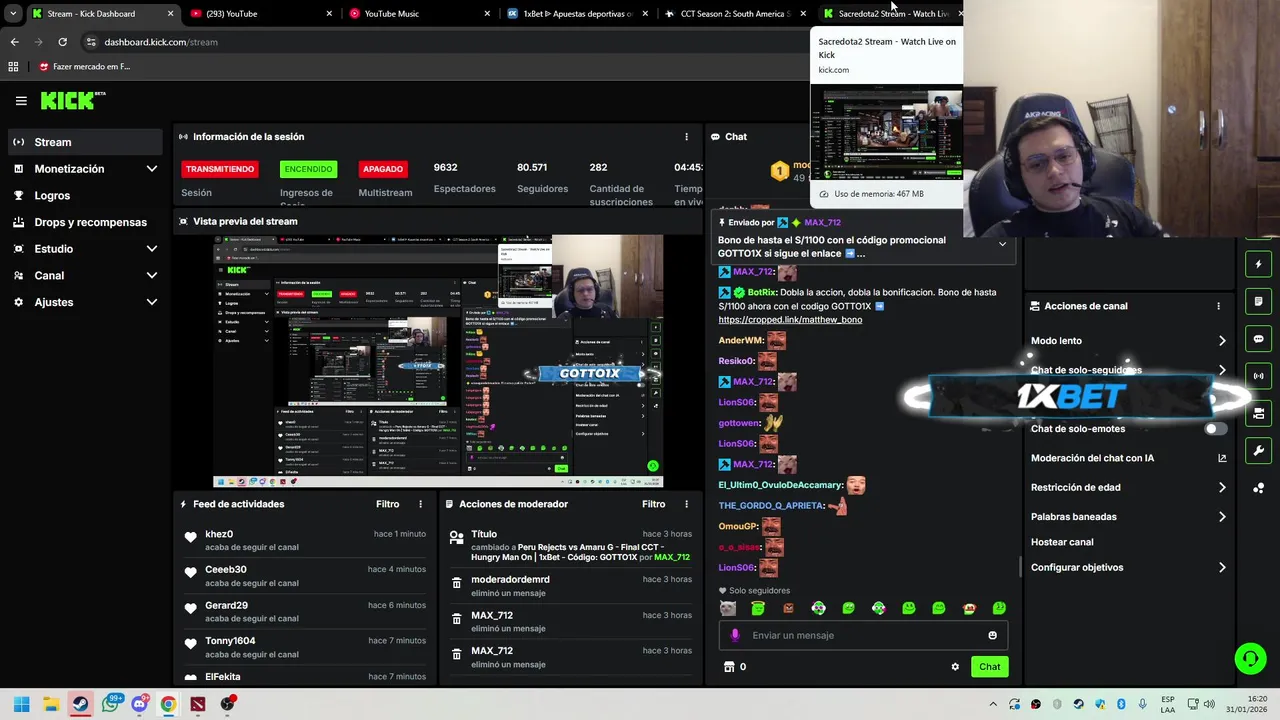The width and height of the screenshot is (1280, 720).
Task: Open three-dot menu of Acciones de moderador
Action: pos(686,504)
